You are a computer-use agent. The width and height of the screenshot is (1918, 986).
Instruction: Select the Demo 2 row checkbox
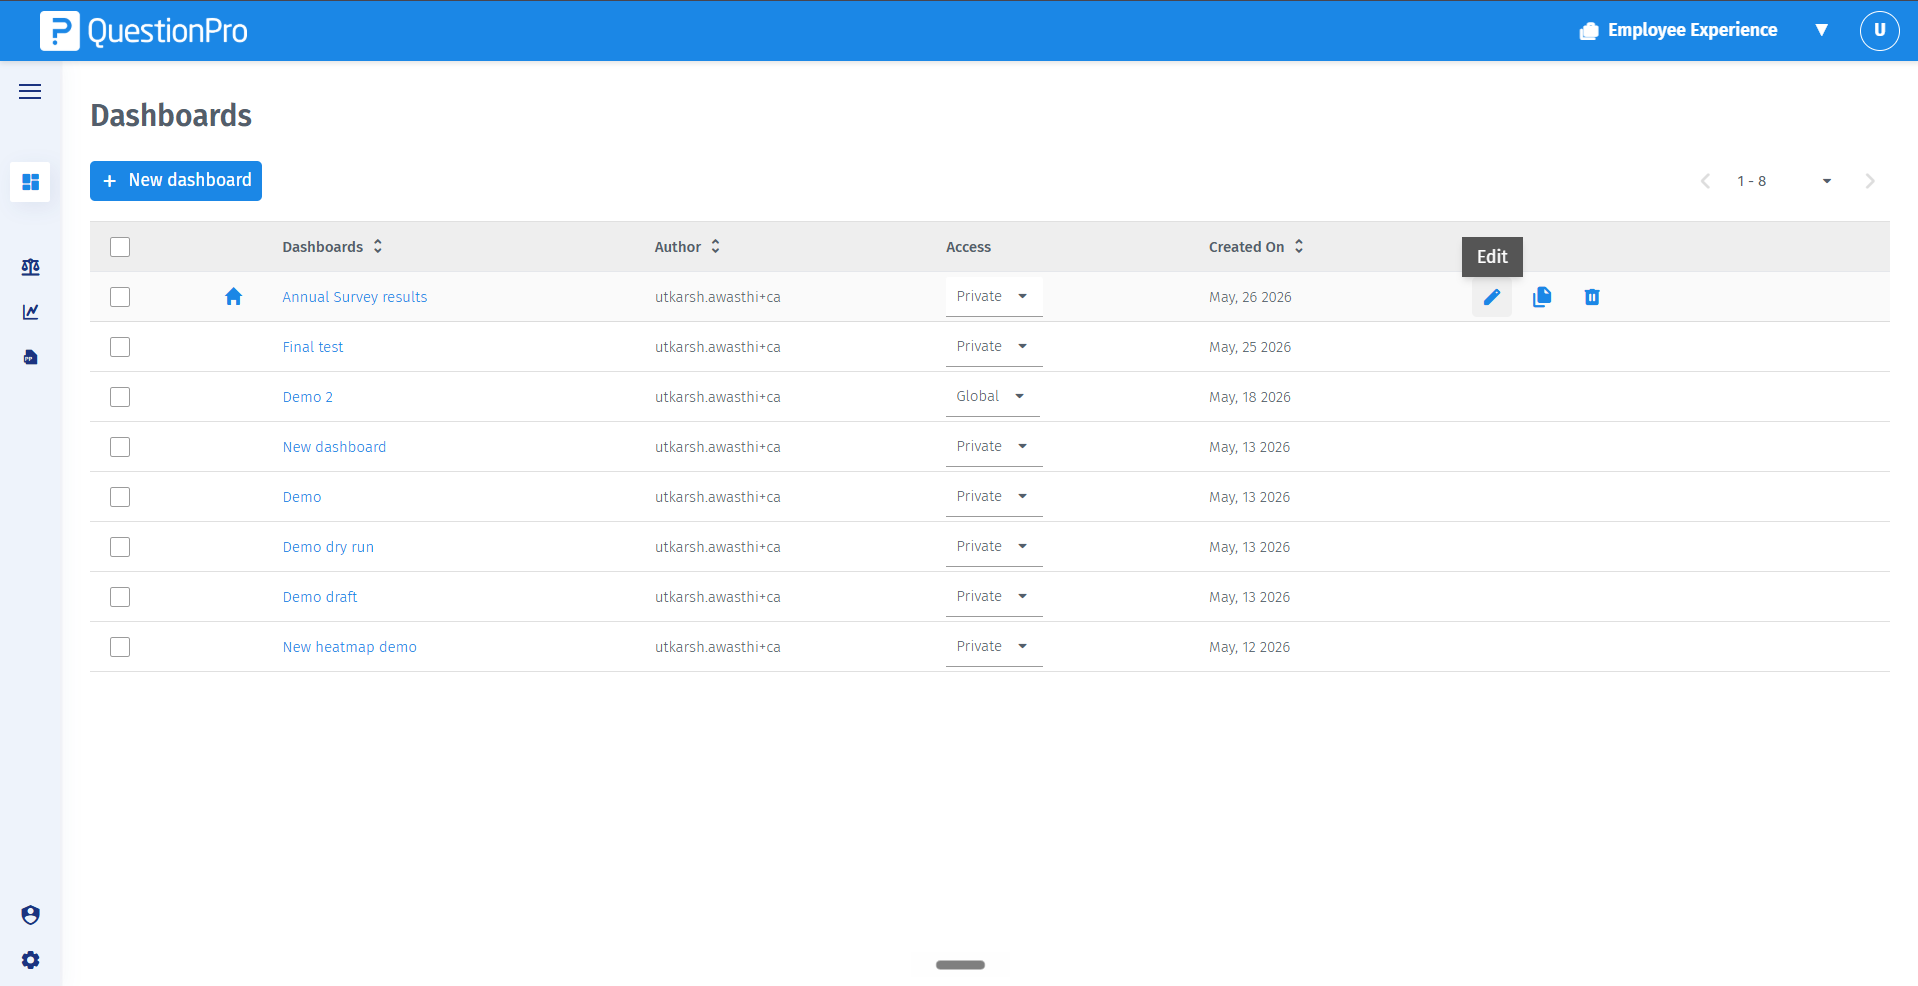pyautogui.click(x=120, y=397)
